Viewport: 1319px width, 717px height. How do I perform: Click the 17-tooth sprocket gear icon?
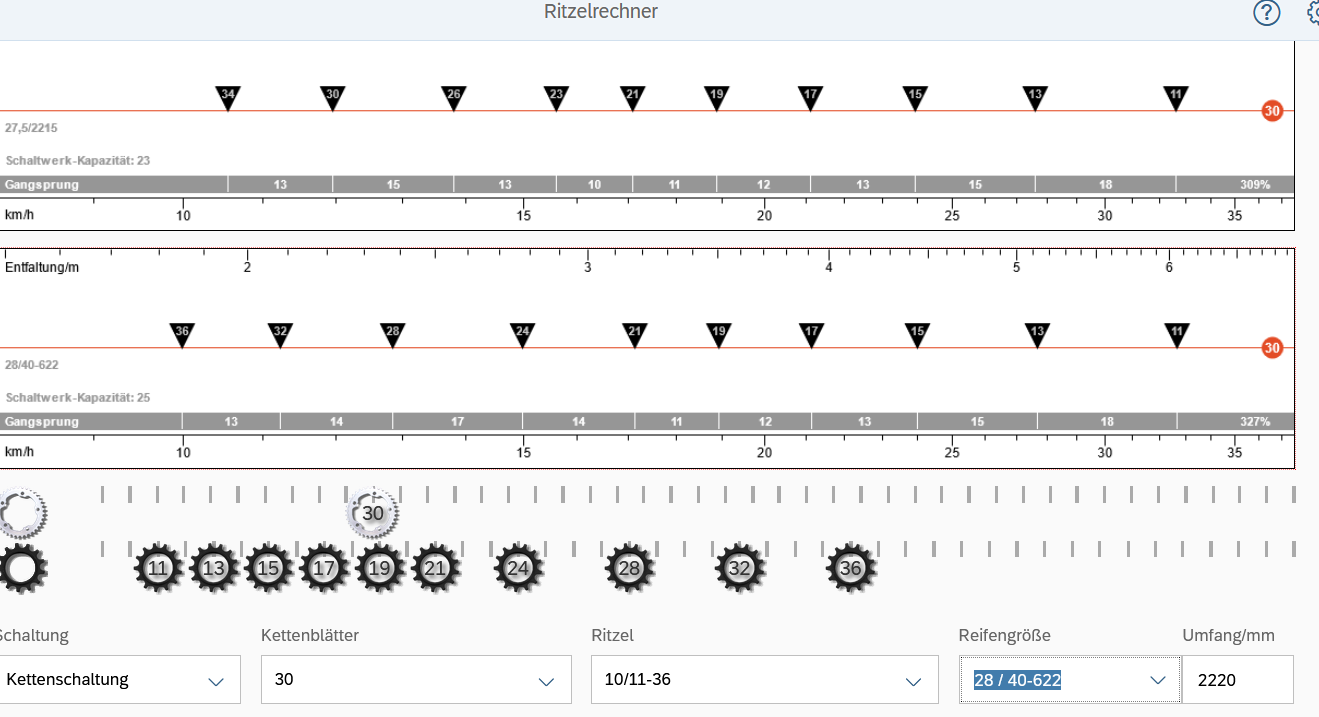pyautogui.click(x=323, y=568)
